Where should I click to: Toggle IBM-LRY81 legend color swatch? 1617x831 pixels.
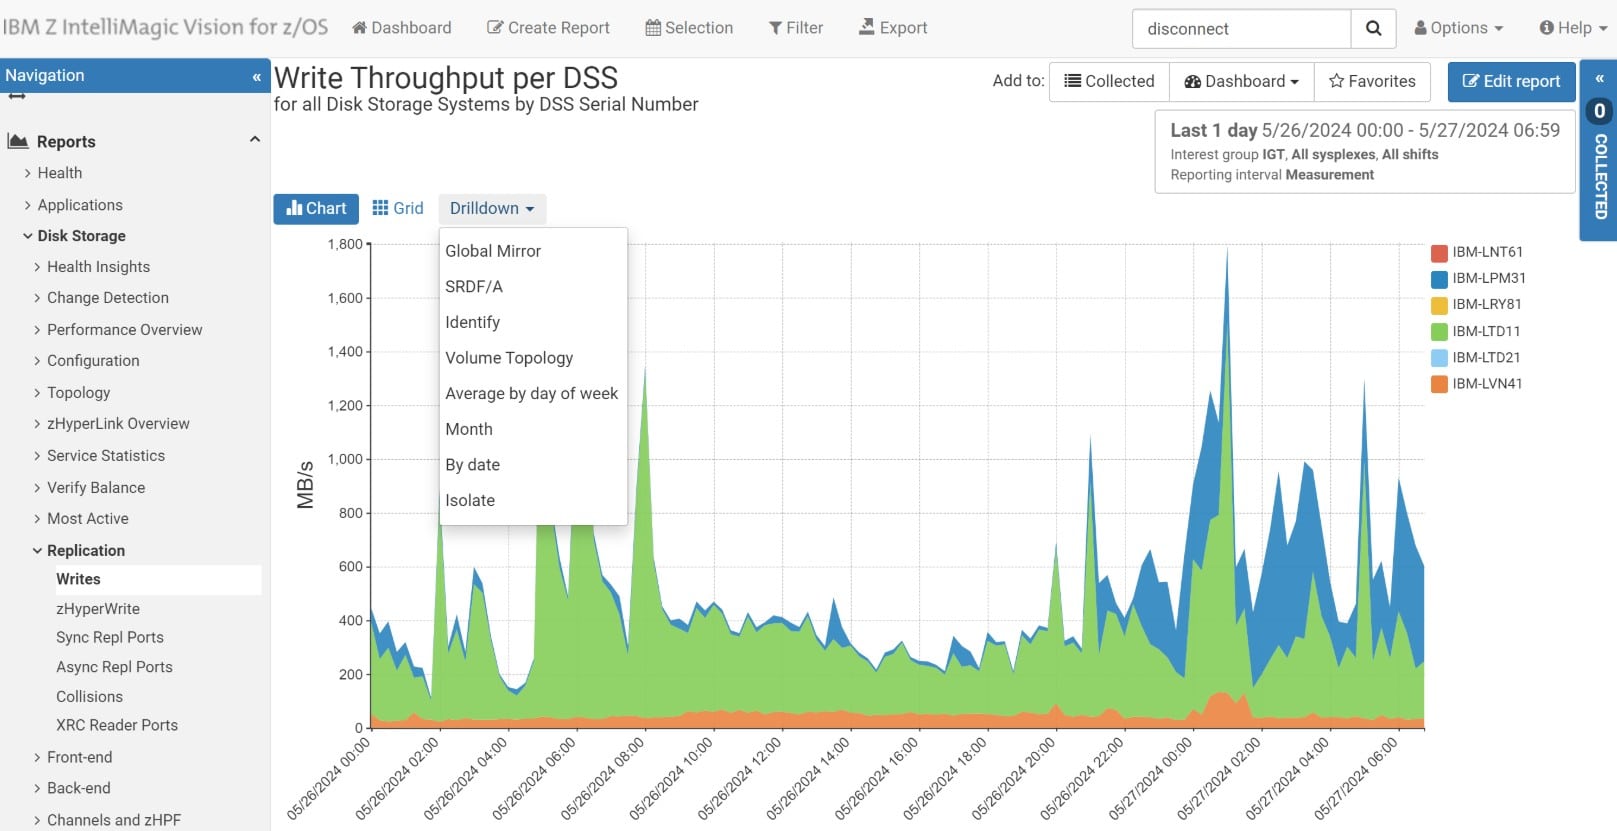[1439, 305]
